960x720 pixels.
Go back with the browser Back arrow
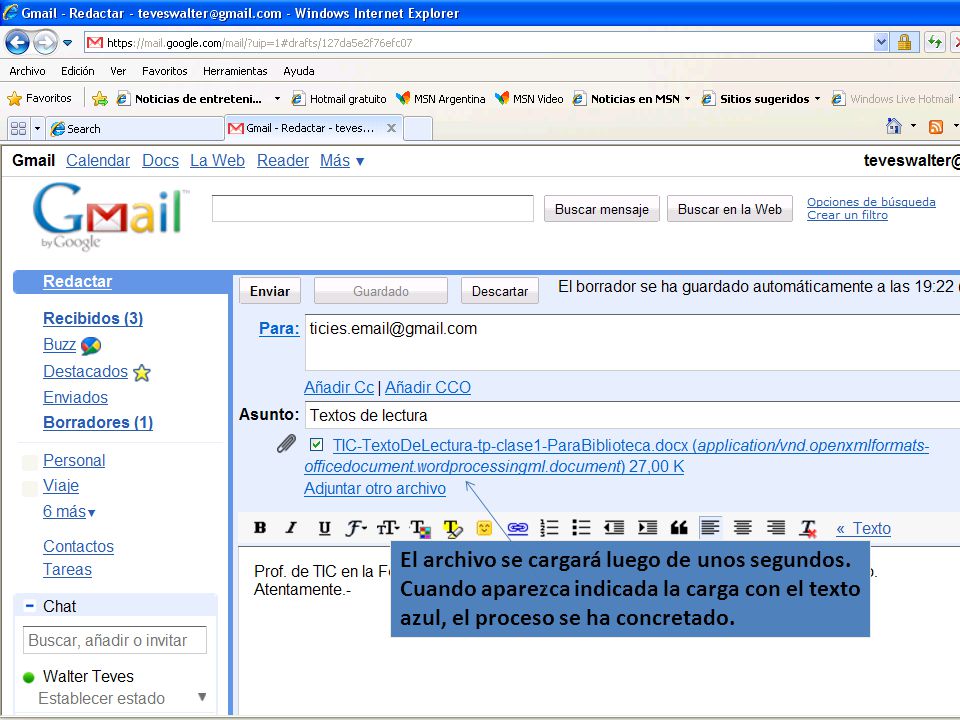[x=17, y=42]
